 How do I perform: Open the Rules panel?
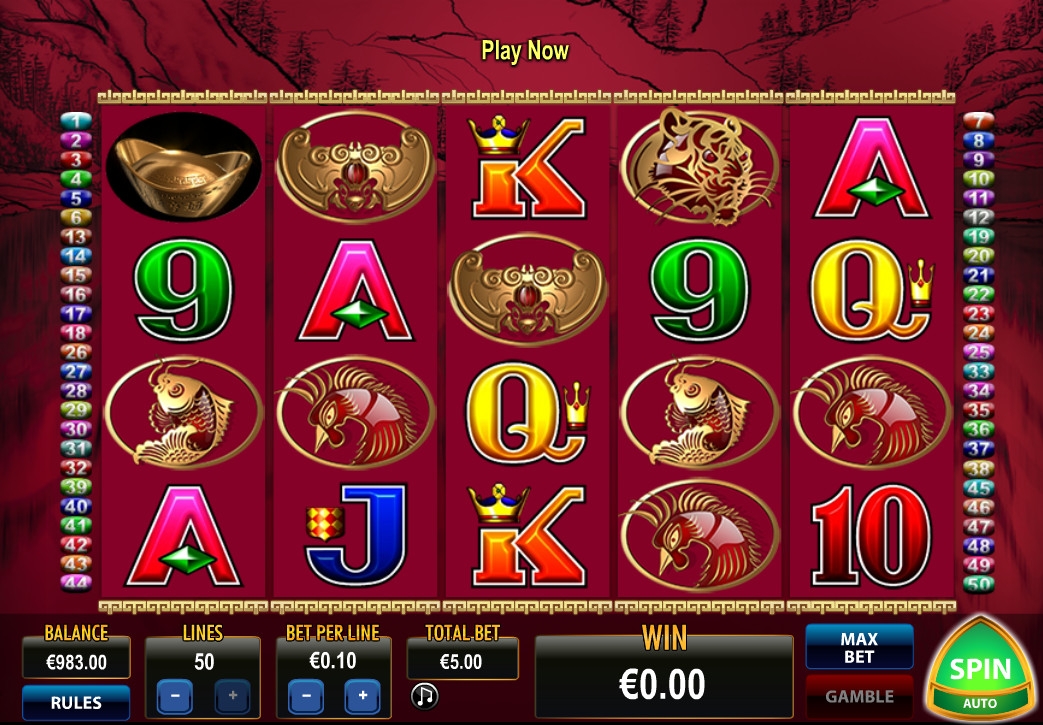point(76,702)
